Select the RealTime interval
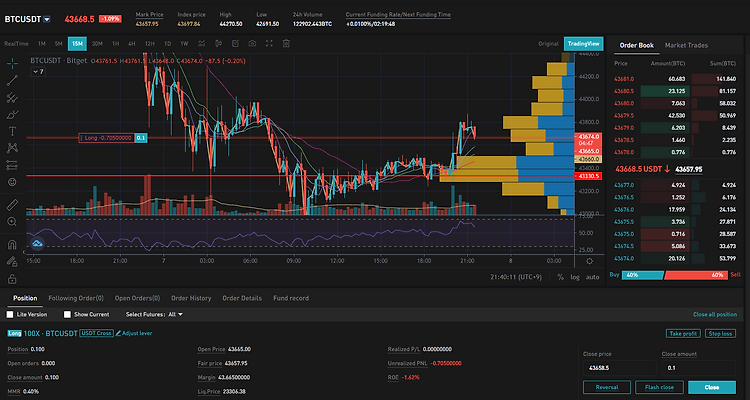This screenshot has height=400, width=750. click(x=16, y=44)
